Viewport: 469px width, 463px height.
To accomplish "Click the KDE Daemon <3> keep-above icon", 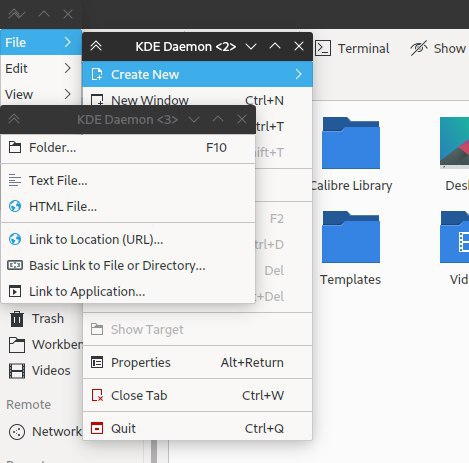I will tap(14, 119).
